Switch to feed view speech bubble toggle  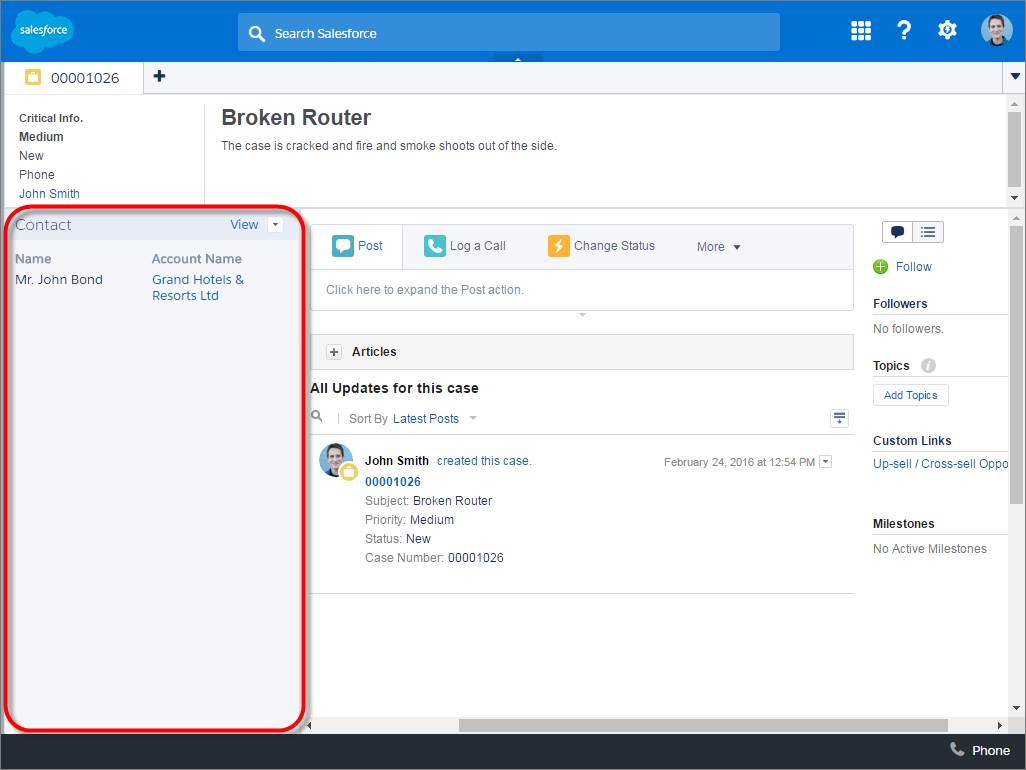pyautogui.click(x=897, y=232)
